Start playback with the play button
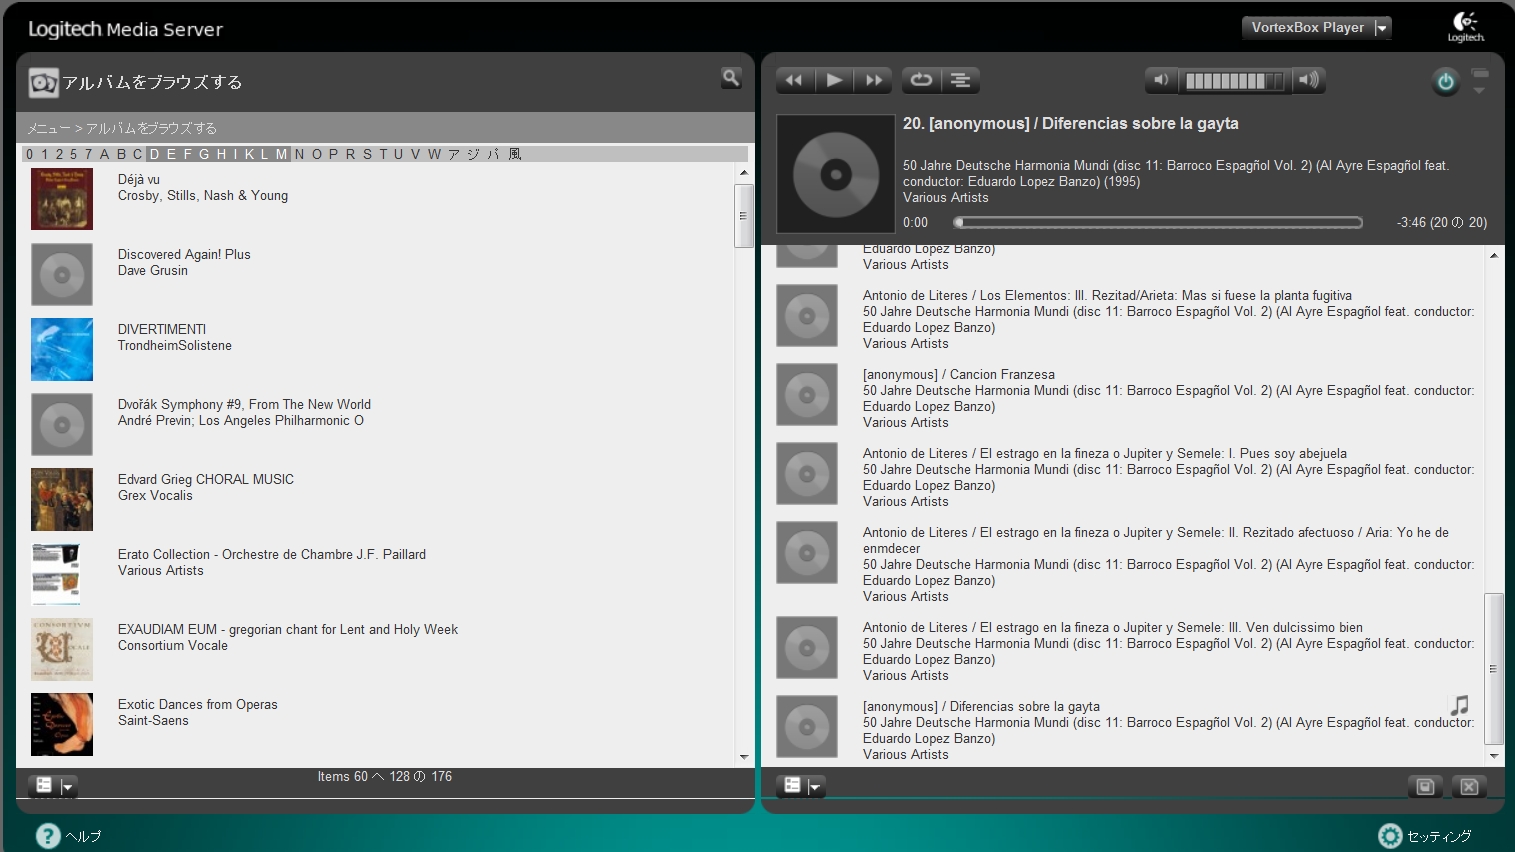The height and width of the screenshot is (852, 1515). pos(834,80)
